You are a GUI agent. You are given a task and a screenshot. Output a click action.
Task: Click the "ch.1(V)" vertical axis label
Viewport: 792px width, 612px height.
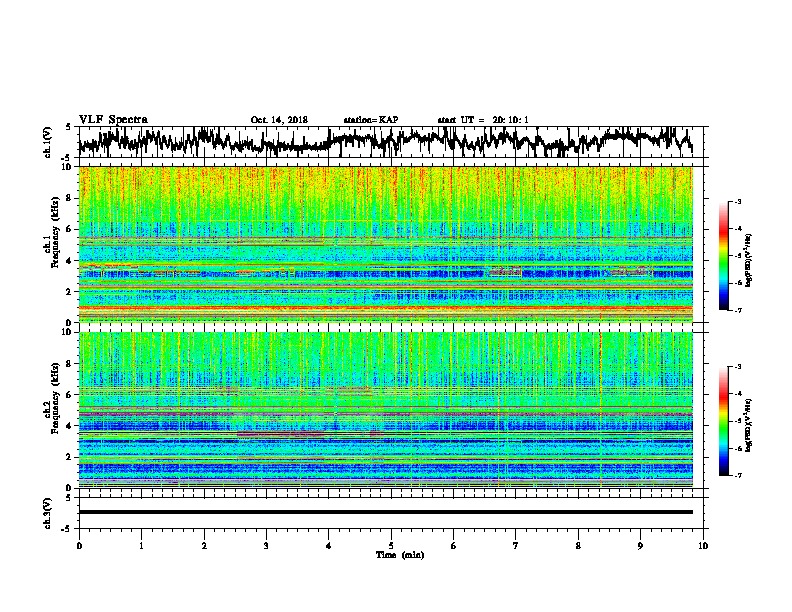coord(48,141)
